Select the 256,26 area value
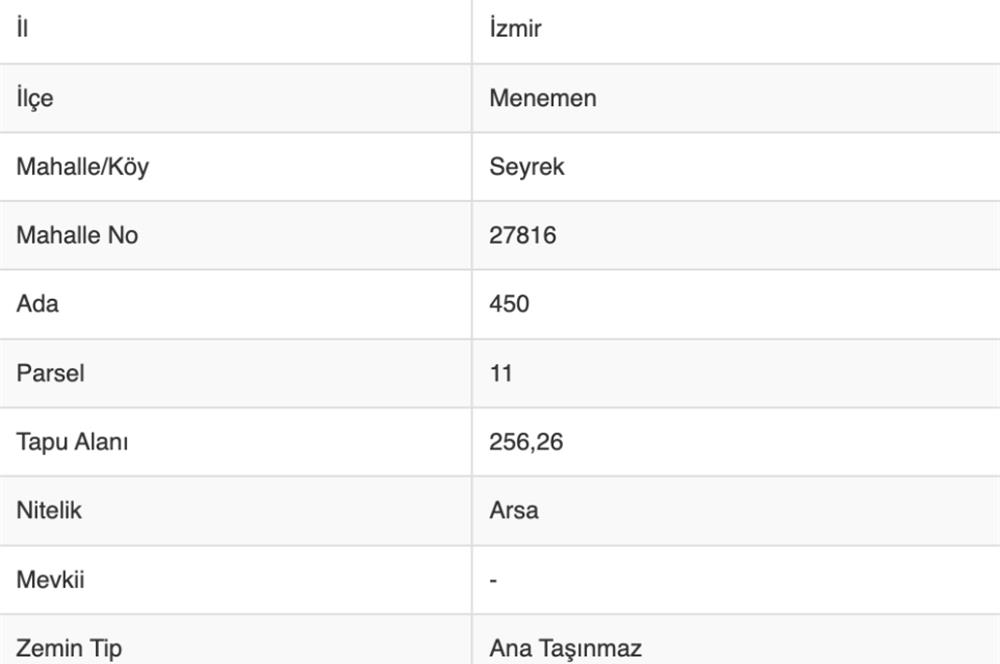This screenshot has width=1000, height=664. 526,441
